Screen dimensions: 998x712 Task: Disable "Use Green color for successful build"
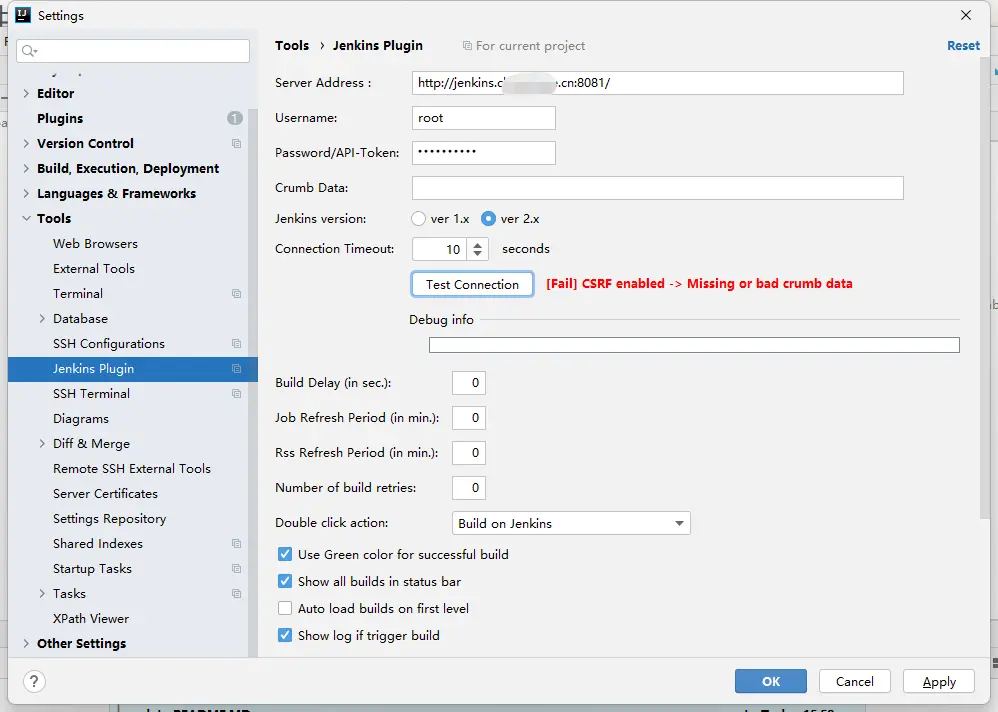pos(284,554)
